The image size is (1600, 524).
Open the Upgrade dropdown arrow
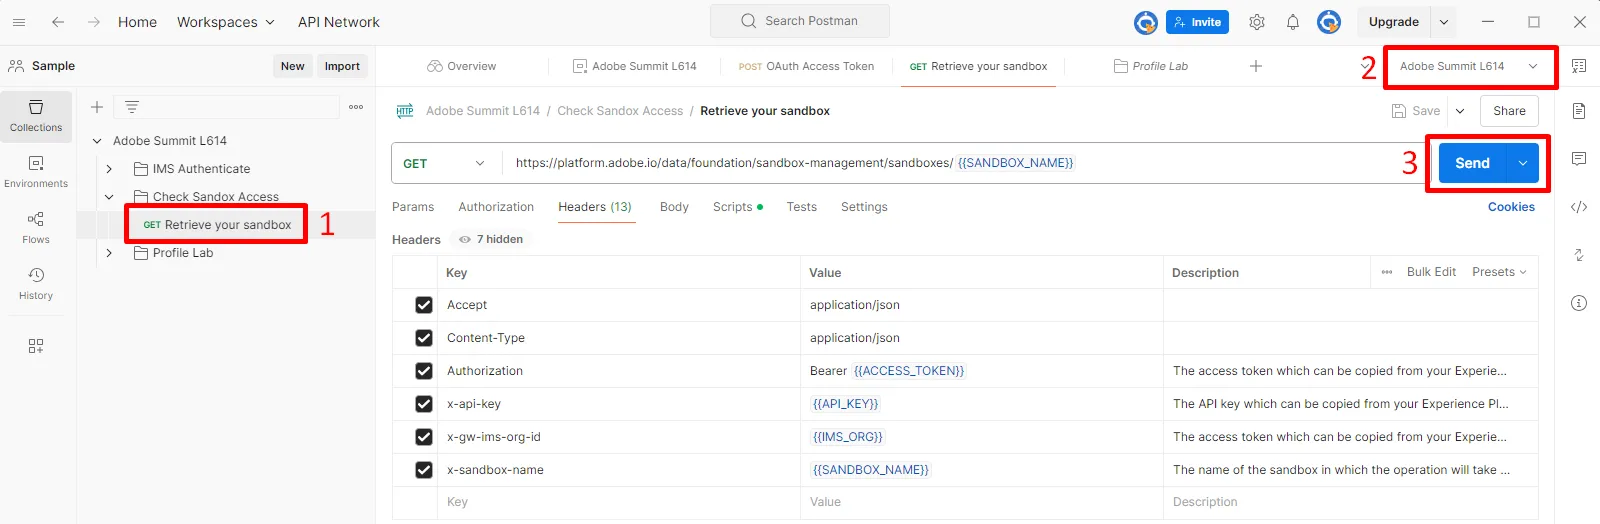[1444, 22]
